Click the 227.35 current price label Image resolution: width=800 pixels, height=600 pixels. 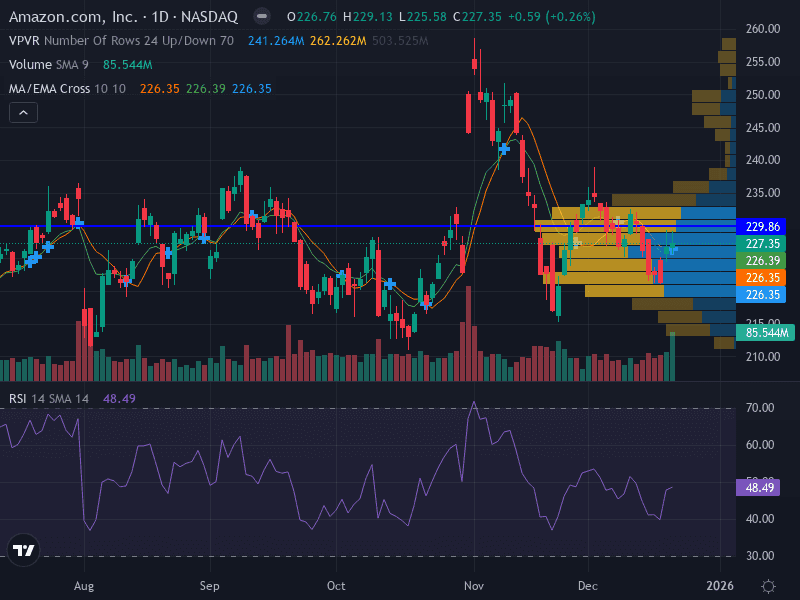point(761,243)
